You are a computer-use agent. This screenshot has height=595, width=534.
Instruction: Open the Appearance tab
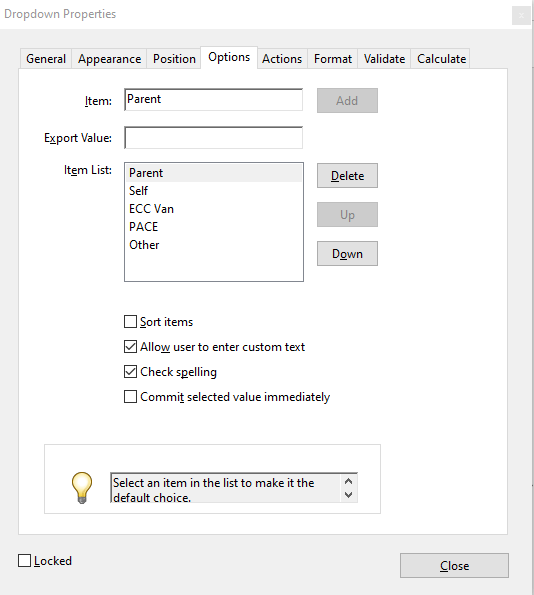coord(109,59)
